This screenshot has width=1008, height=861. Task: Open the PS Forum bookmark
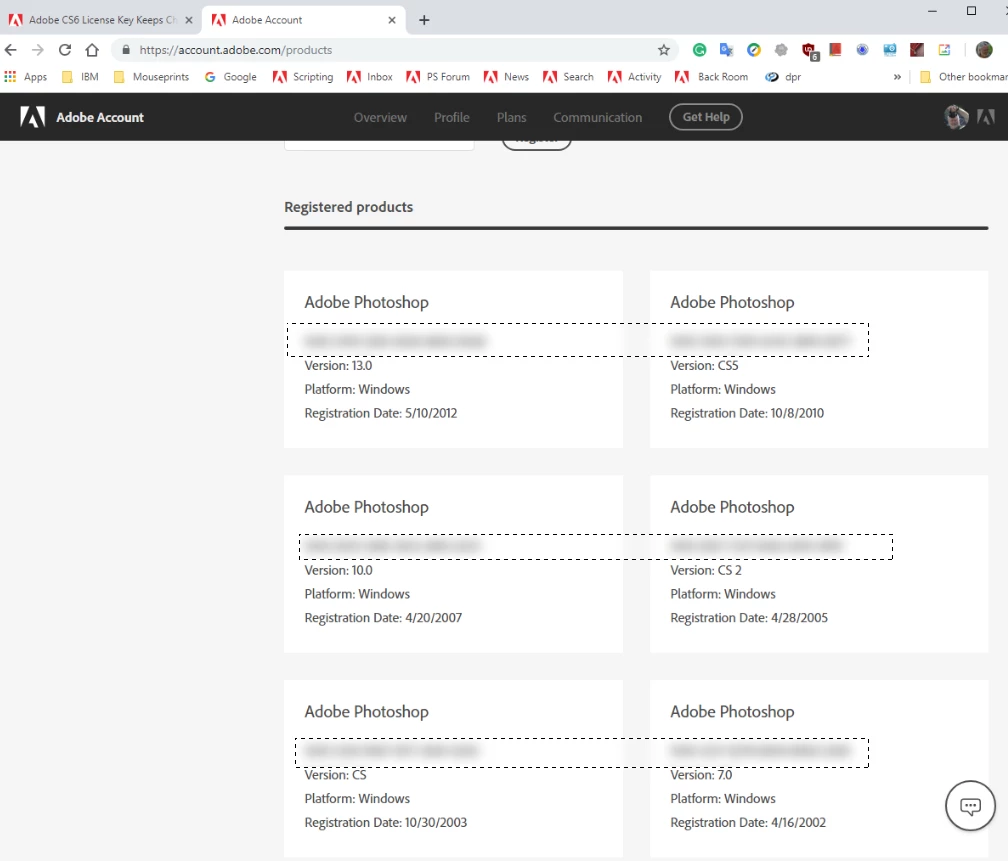[x=438, y=77]
